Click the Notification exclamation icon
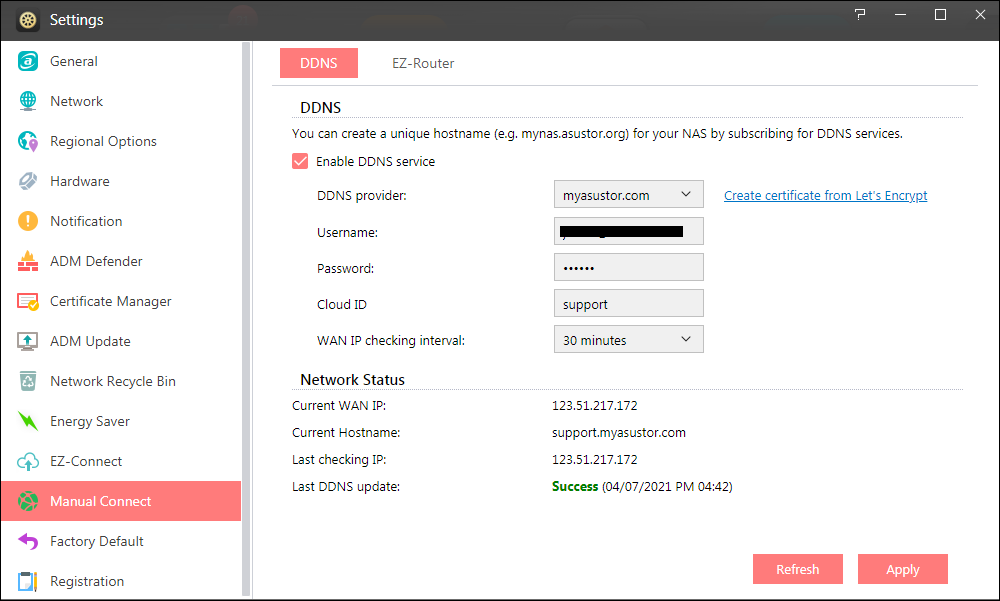This screenshot has width=1000, height=601. [27, 221]
